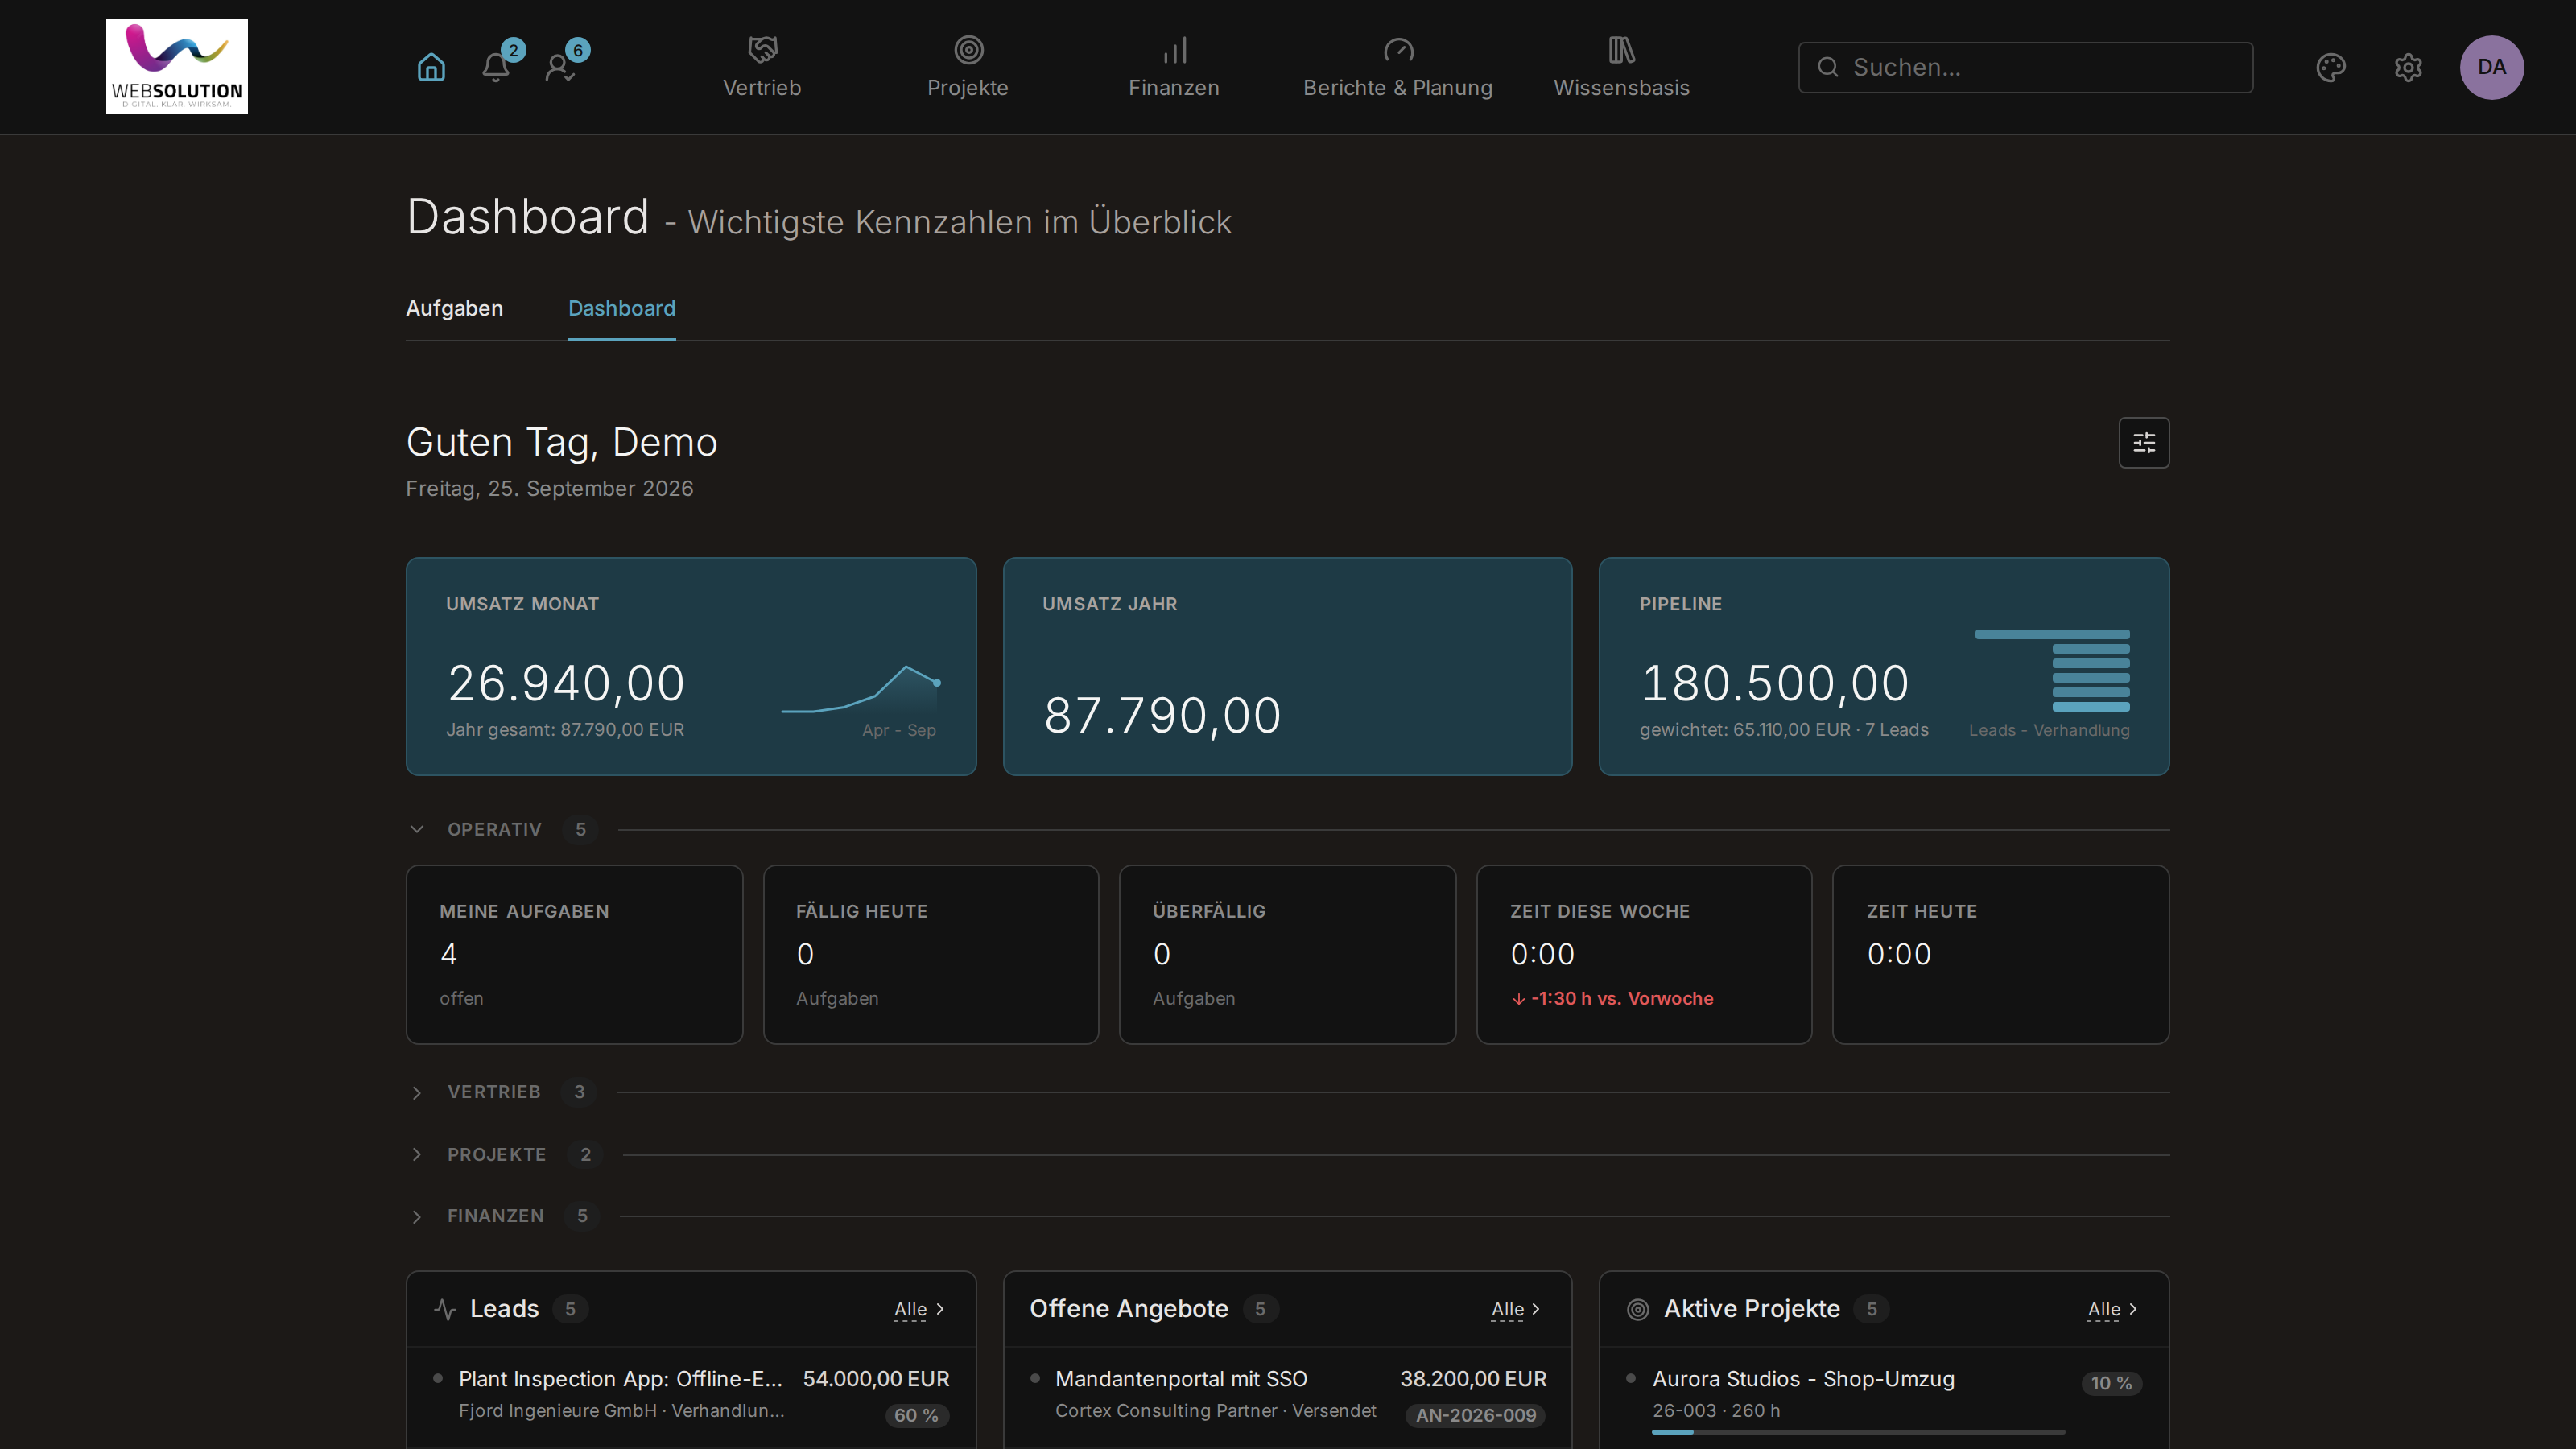Viewport: 2576px width, 1449px height.
Task: Open notifications bell with badge 2
Action: 497,66
